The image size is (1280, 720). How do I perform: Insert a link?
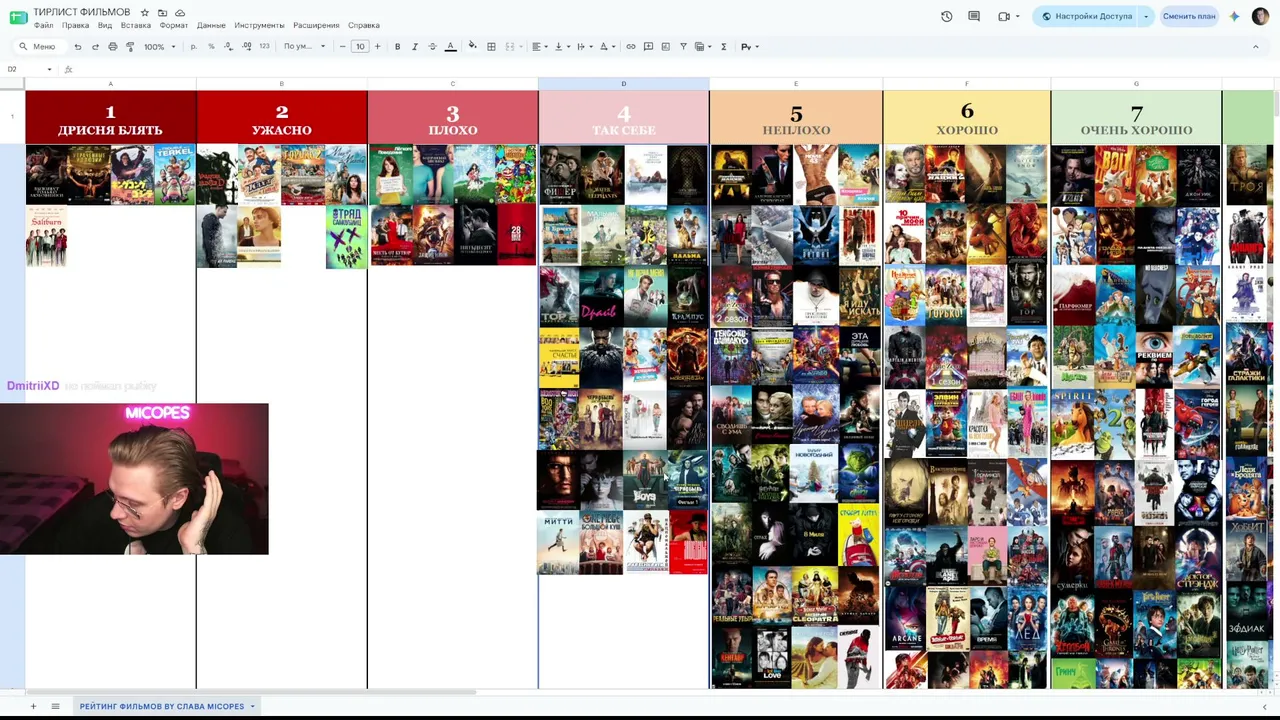click(630, 47)
